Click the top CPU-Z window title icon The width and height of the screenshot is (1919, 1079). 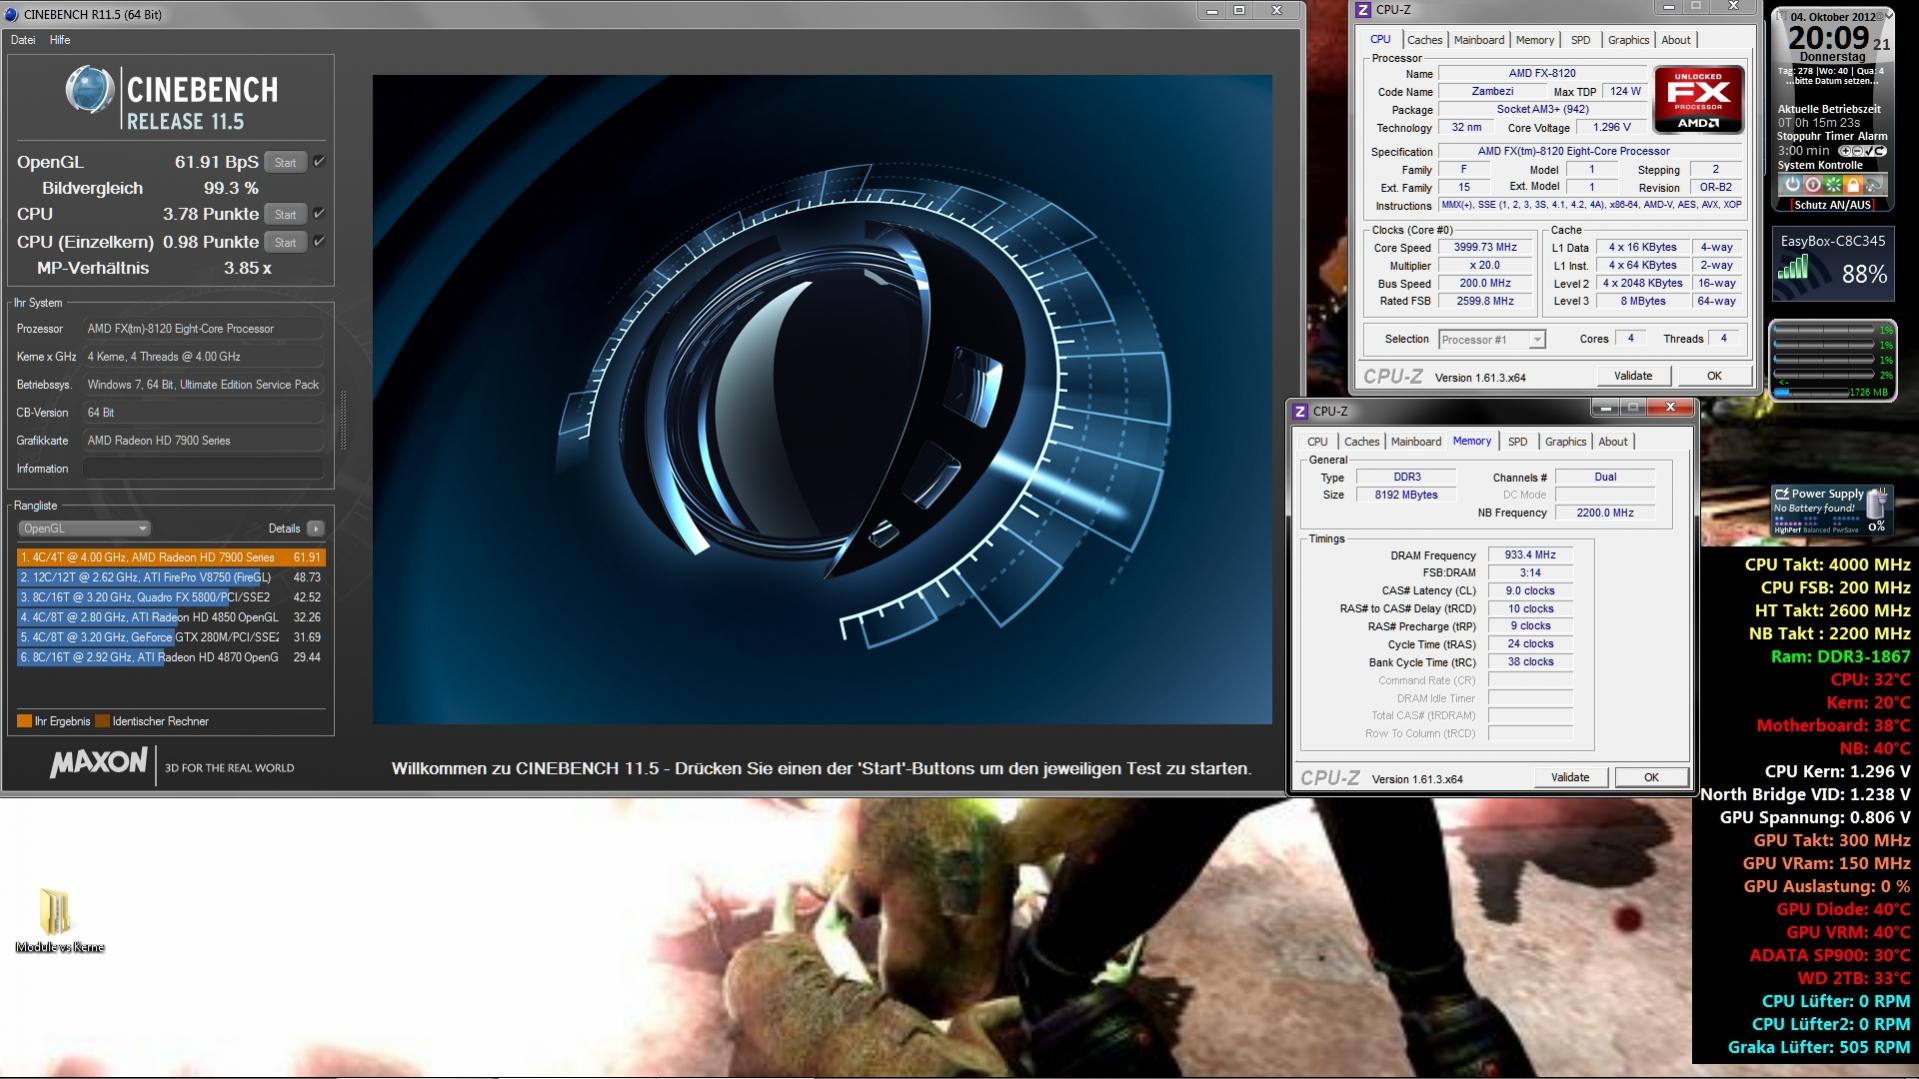(x=1363, y=10)
